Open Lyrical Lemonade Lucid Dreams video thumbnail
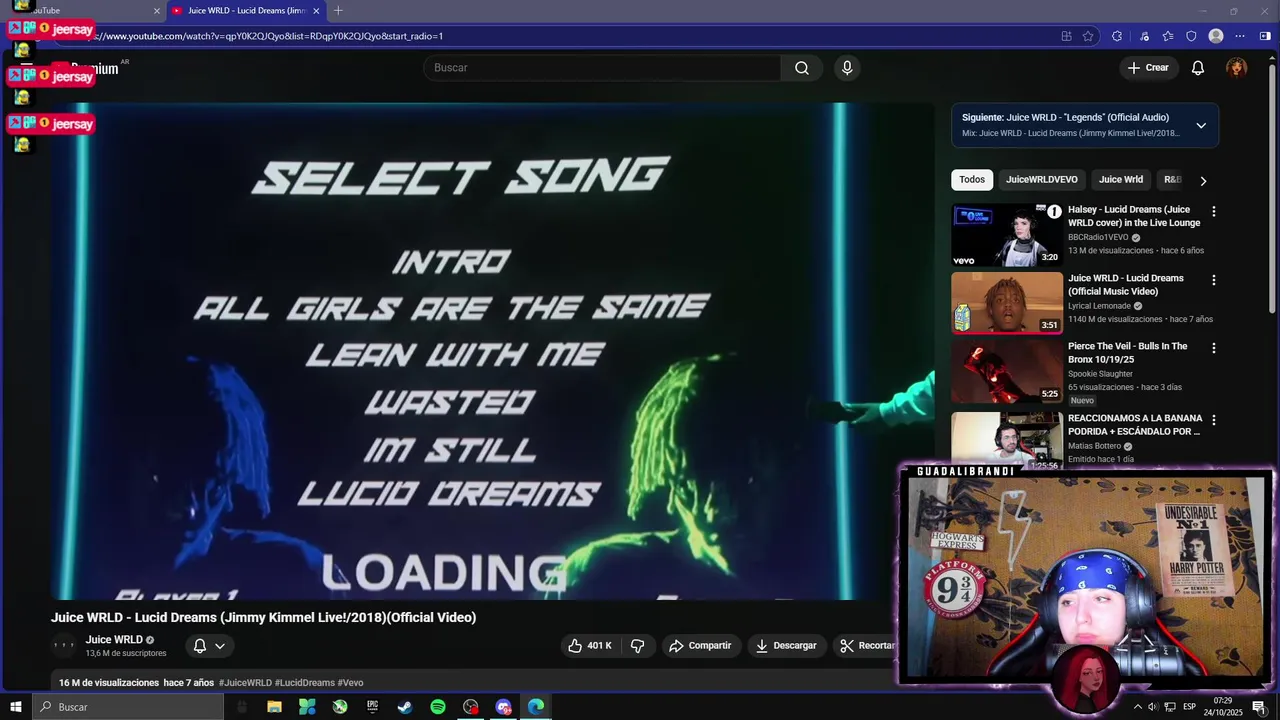 [1006, 303]
